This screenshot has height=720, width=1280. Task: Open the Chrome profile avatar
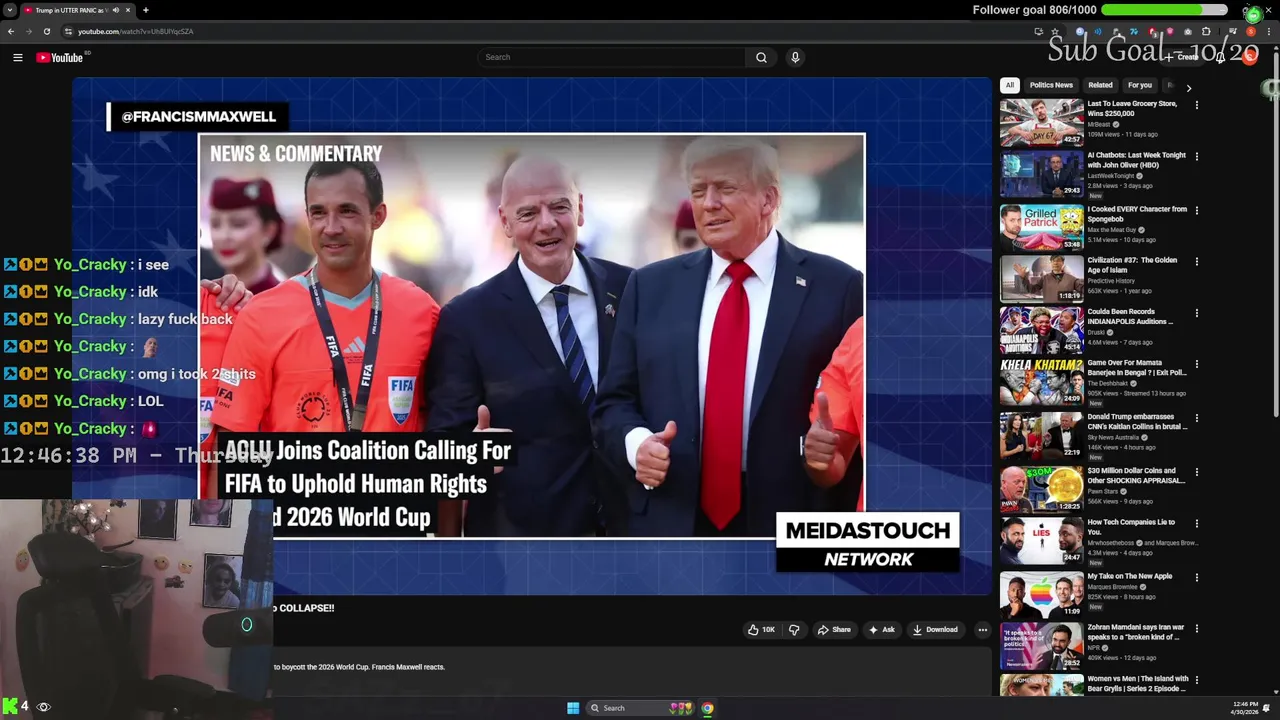pos(1252,31)
